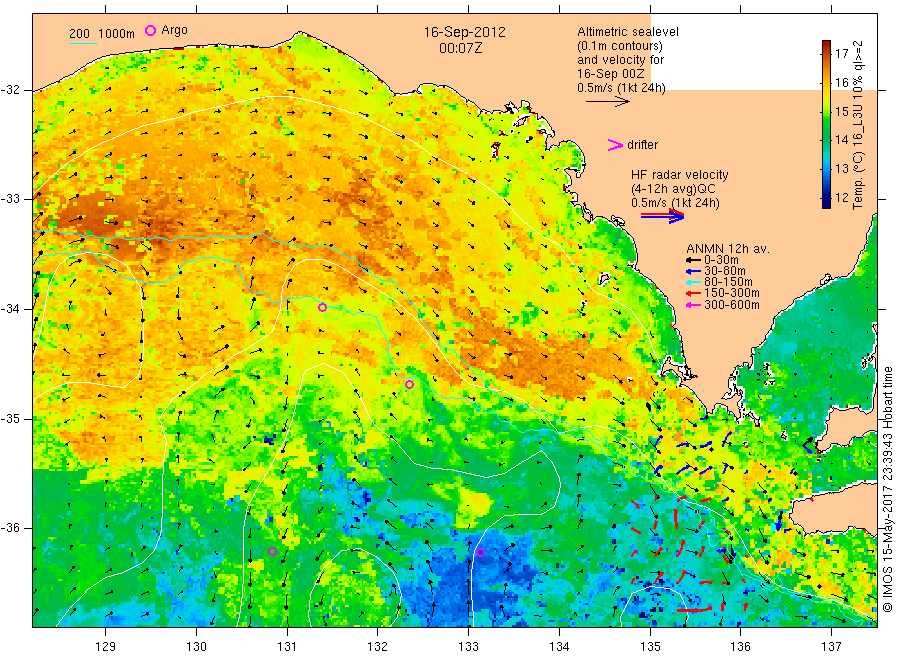The image size is (900, 660).
Task: Click the '0-30m' depth label
Action: coord(721,260)
